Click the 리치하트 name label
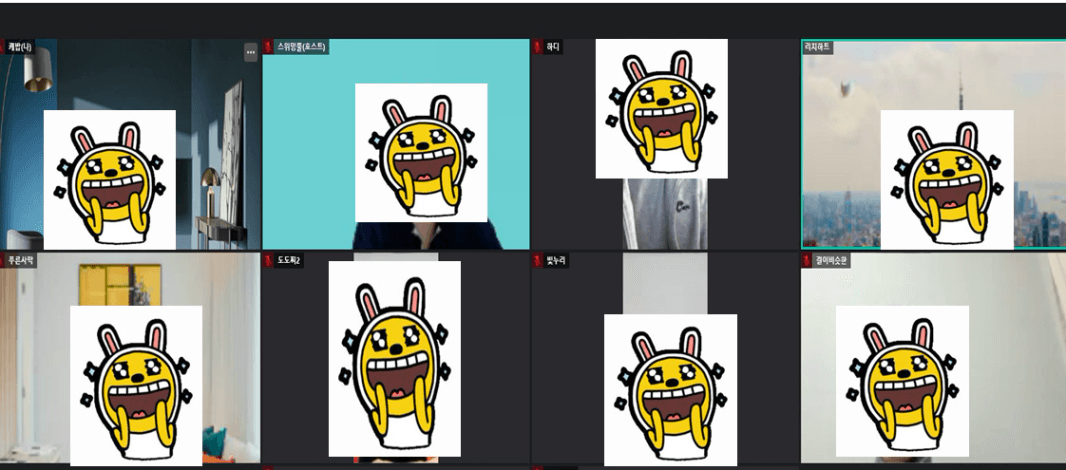 [818, 47]
